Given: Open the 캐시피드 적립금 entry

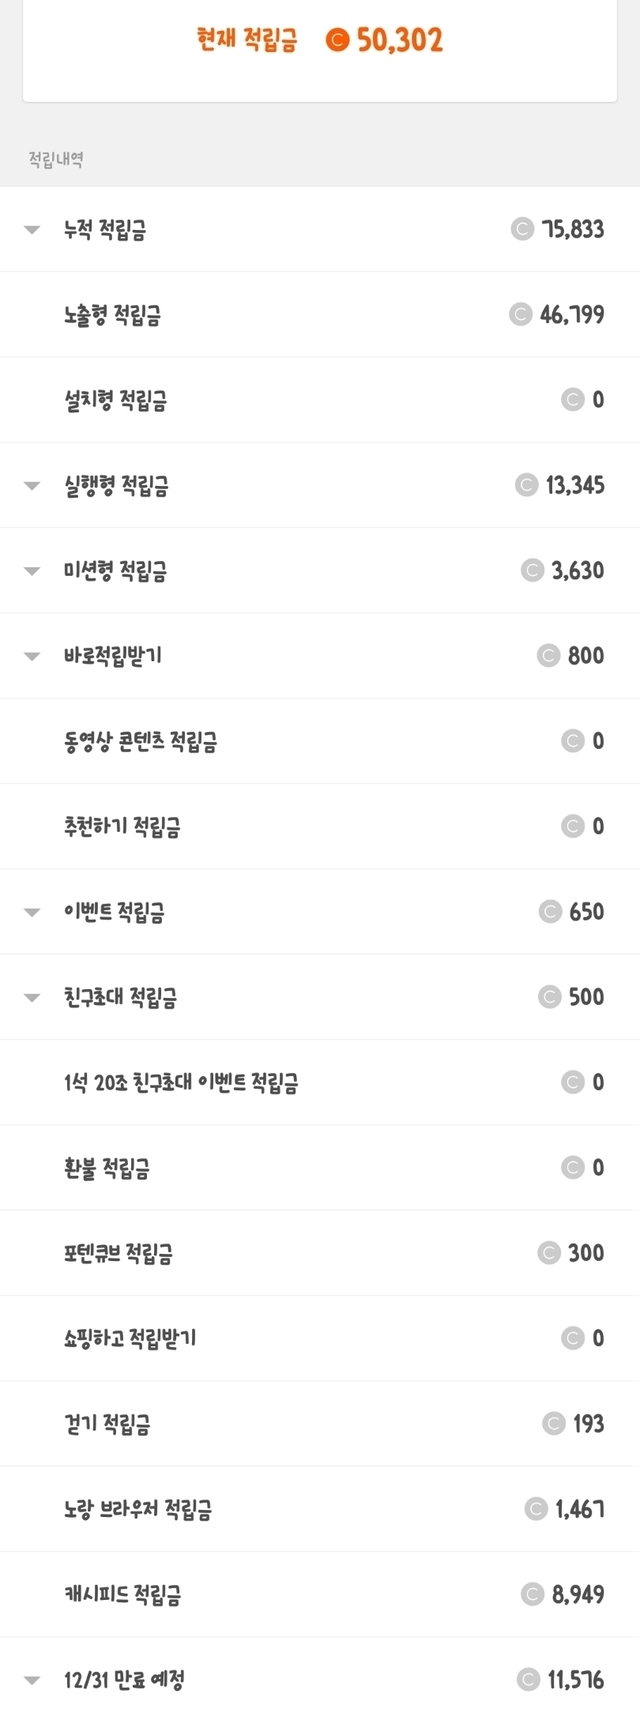Looking at the screenshot, I should [x=122, y=1594].
